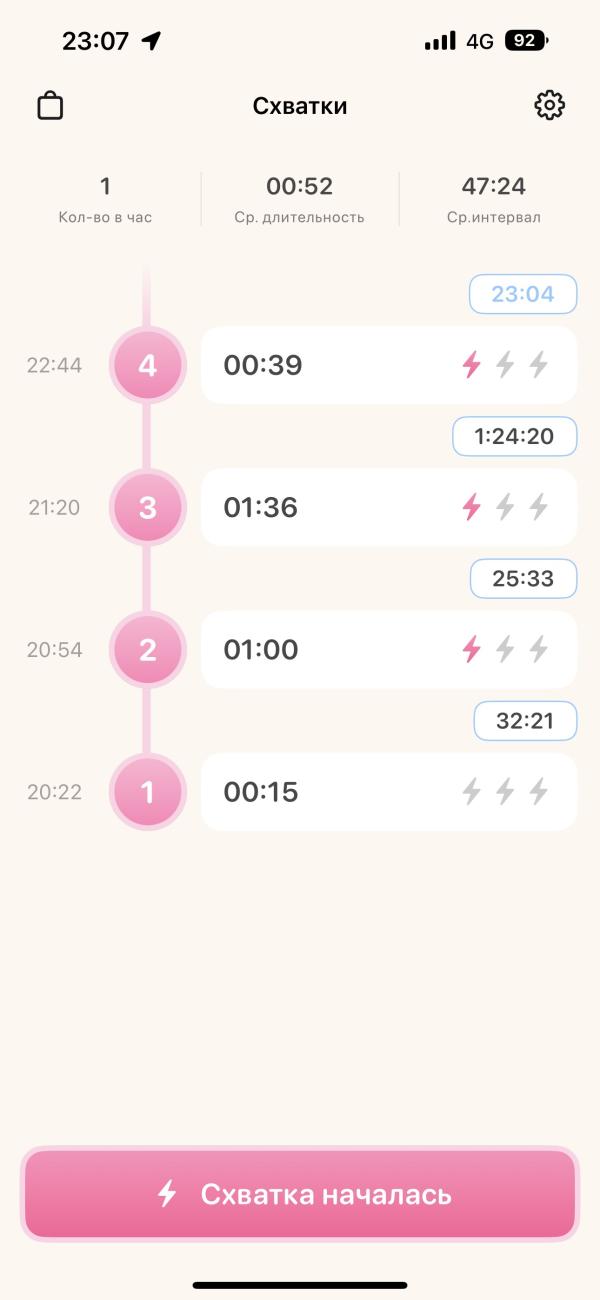
Task: Set first intensity bolt for contraction 4
Action: click(471, 365)
